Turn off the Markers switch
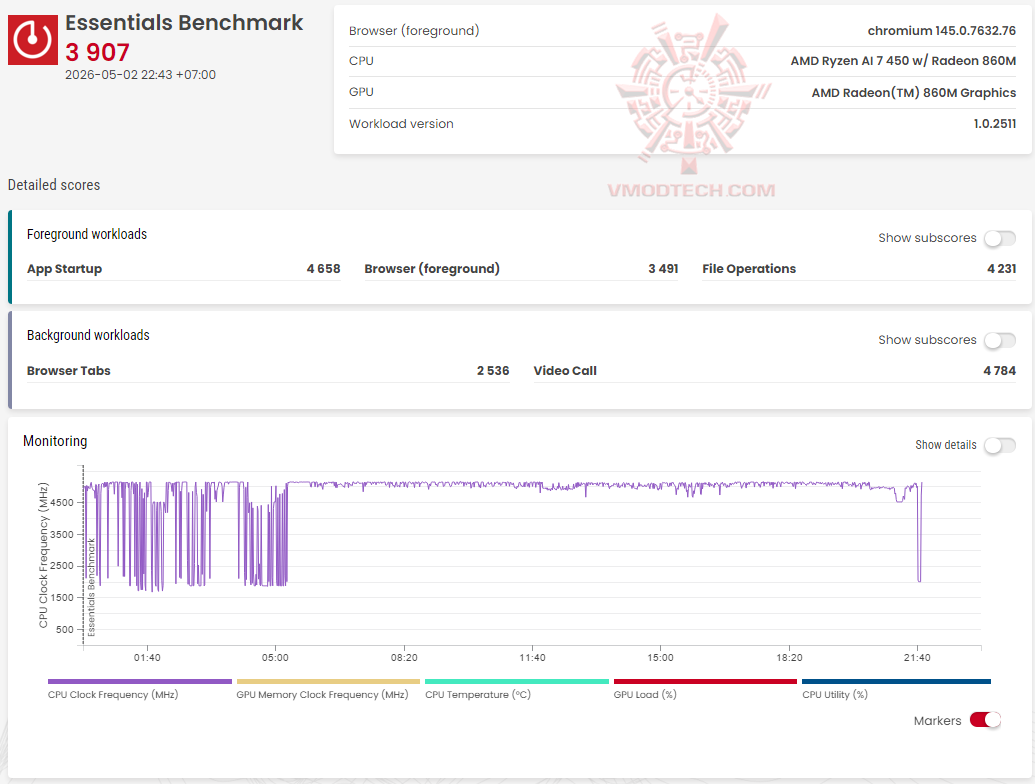 [x=985, y=720]
